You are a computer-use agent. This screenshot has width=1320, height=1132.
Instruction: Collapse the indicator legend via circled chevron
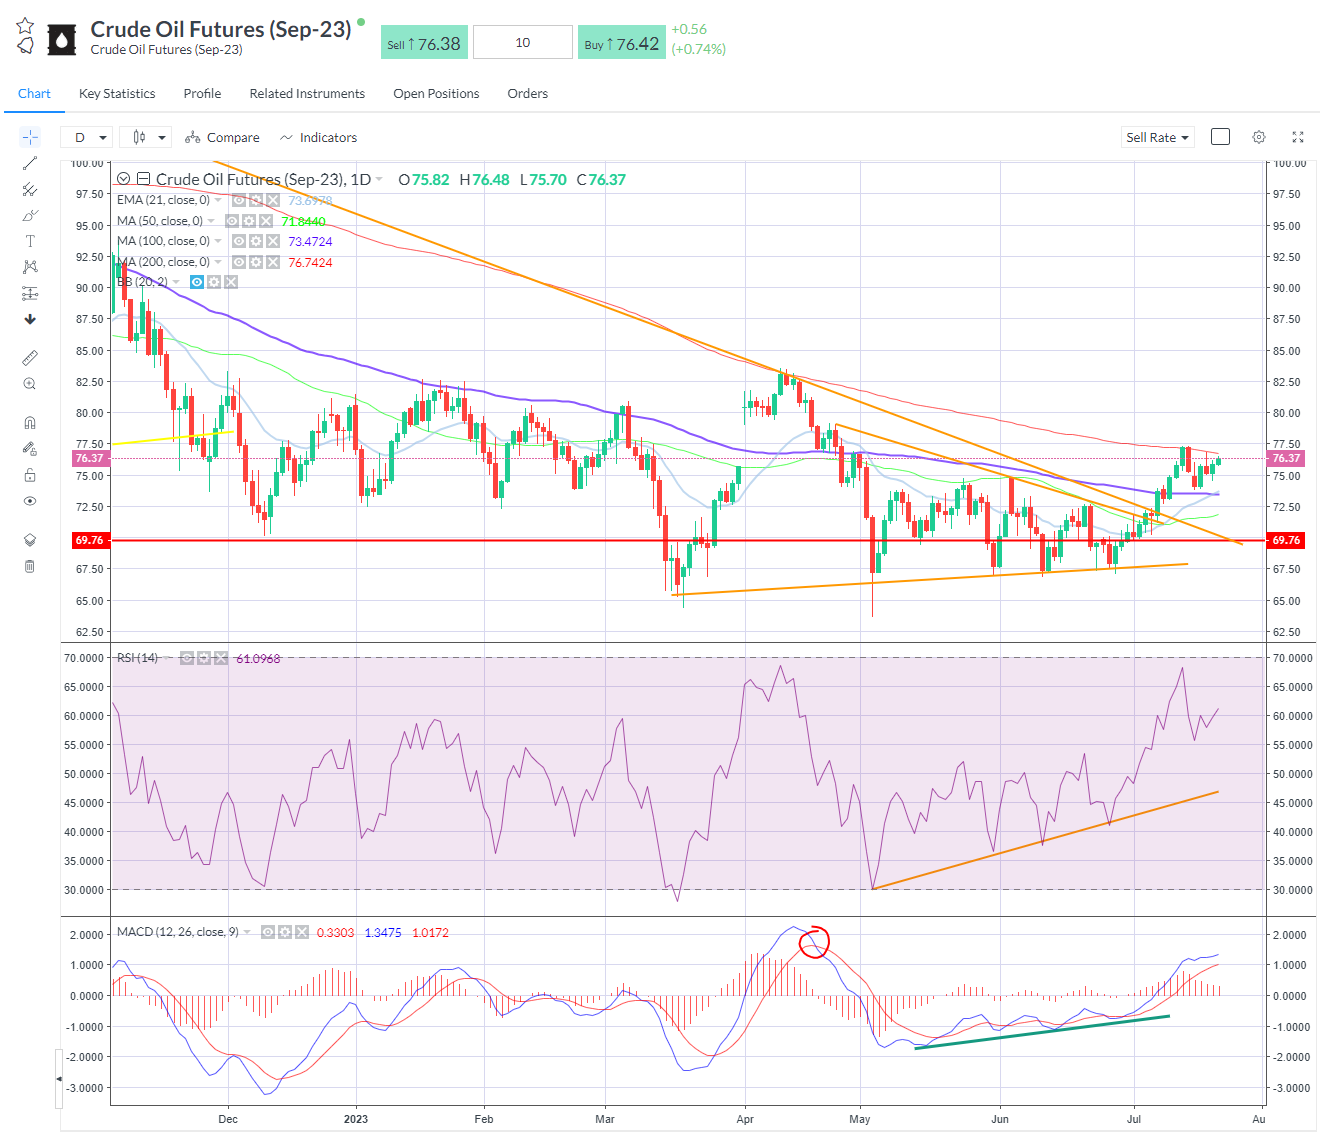[x=124, y=179]
